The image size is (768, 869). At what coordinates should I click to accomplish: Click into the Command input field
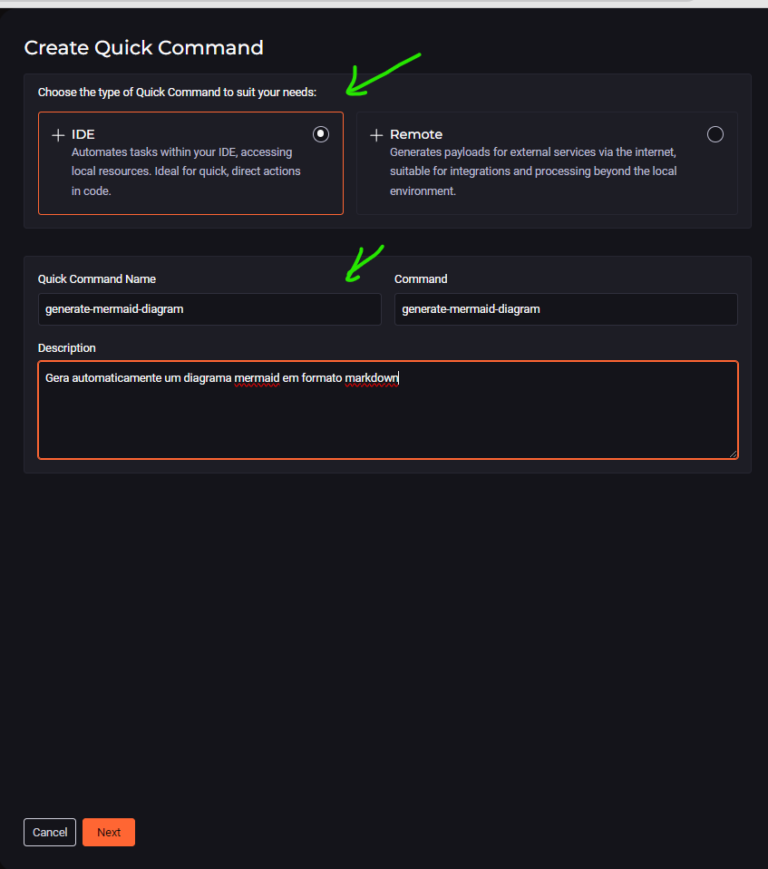(565, 309)
